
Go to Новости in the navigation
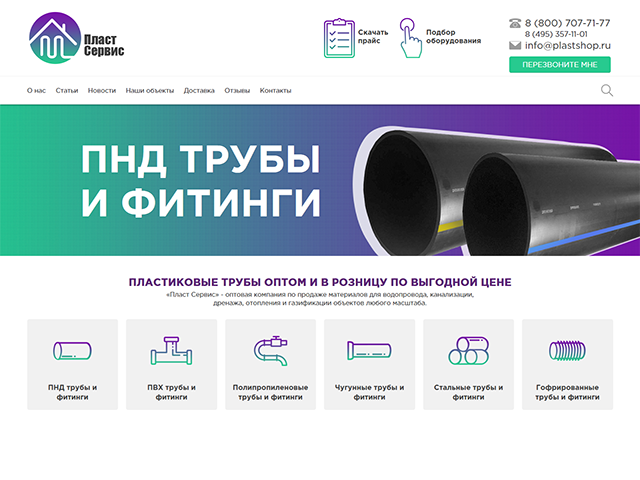pos(102,91)
